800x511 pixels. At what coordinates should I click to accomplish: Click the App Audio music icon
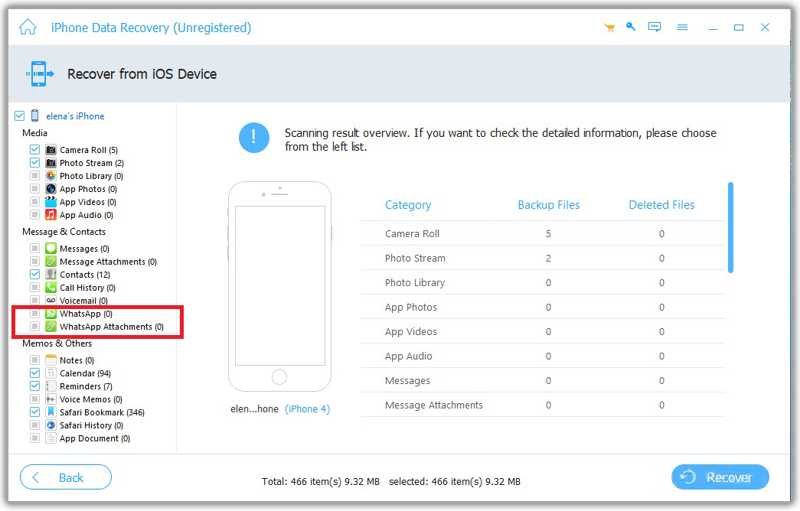point(51,215)
